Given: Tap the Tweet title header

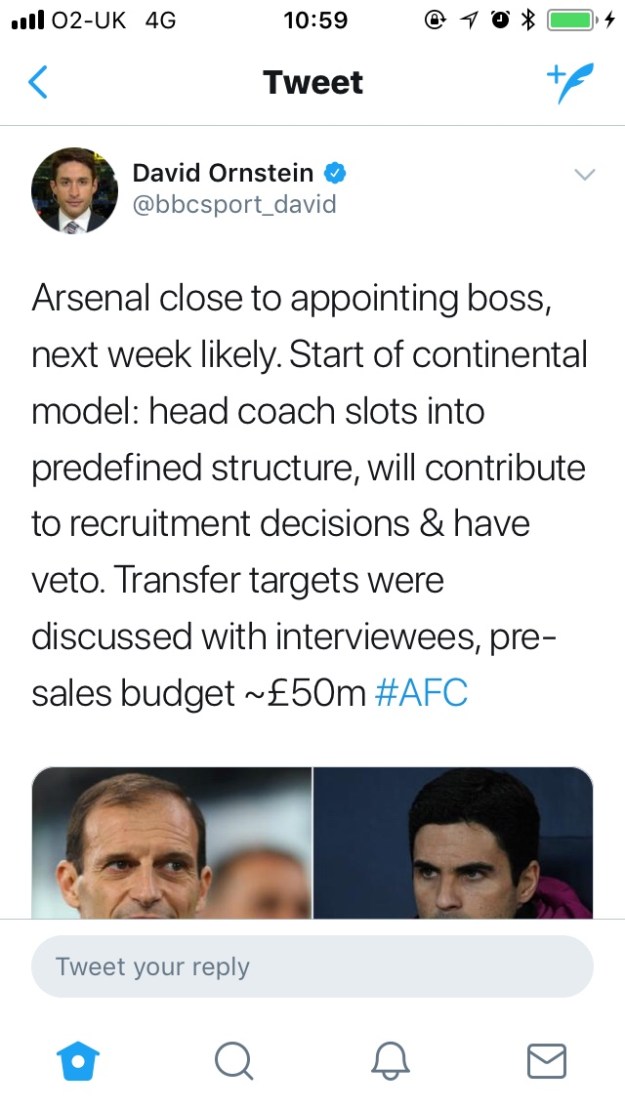Looking at the screenshot, I should (313, 82).
